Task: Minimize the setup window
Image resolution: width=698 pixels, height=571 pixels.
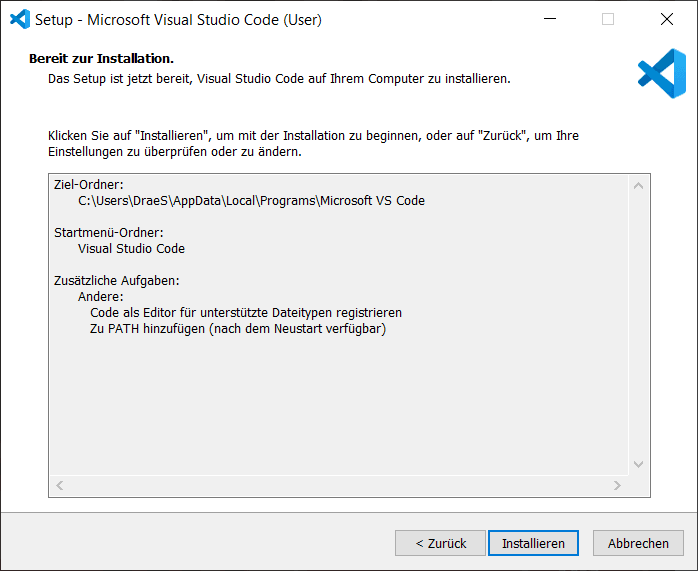Action: pos(549,19)
